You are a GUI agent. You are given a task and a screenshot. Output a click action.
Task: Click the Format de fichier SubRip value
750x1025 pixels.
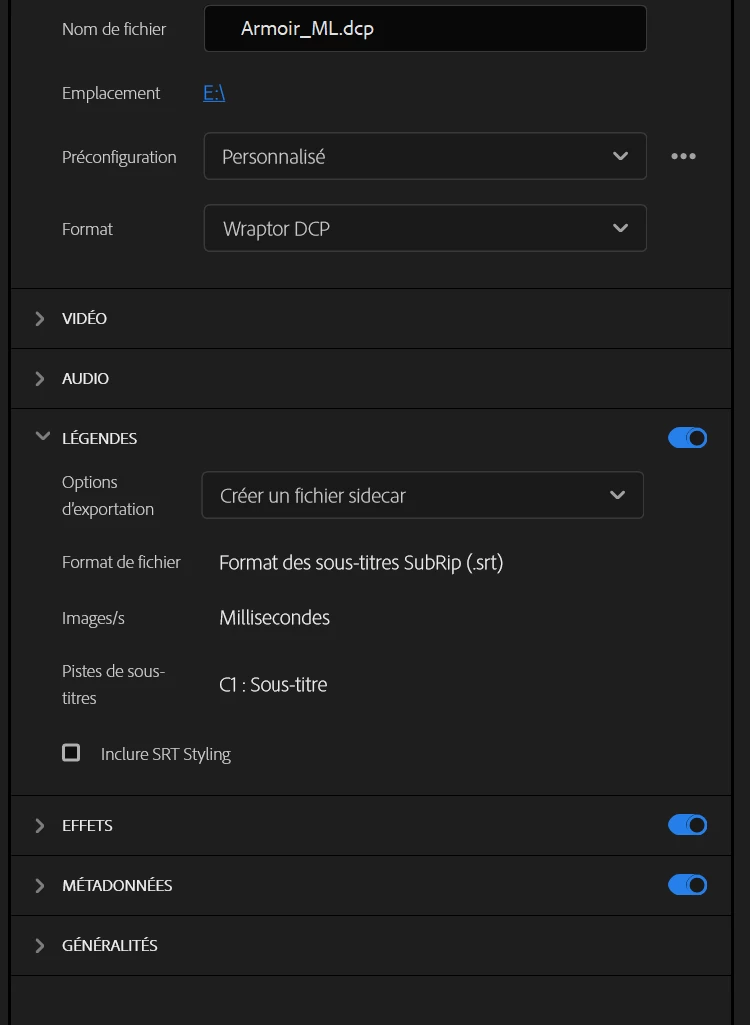point(361,563)
